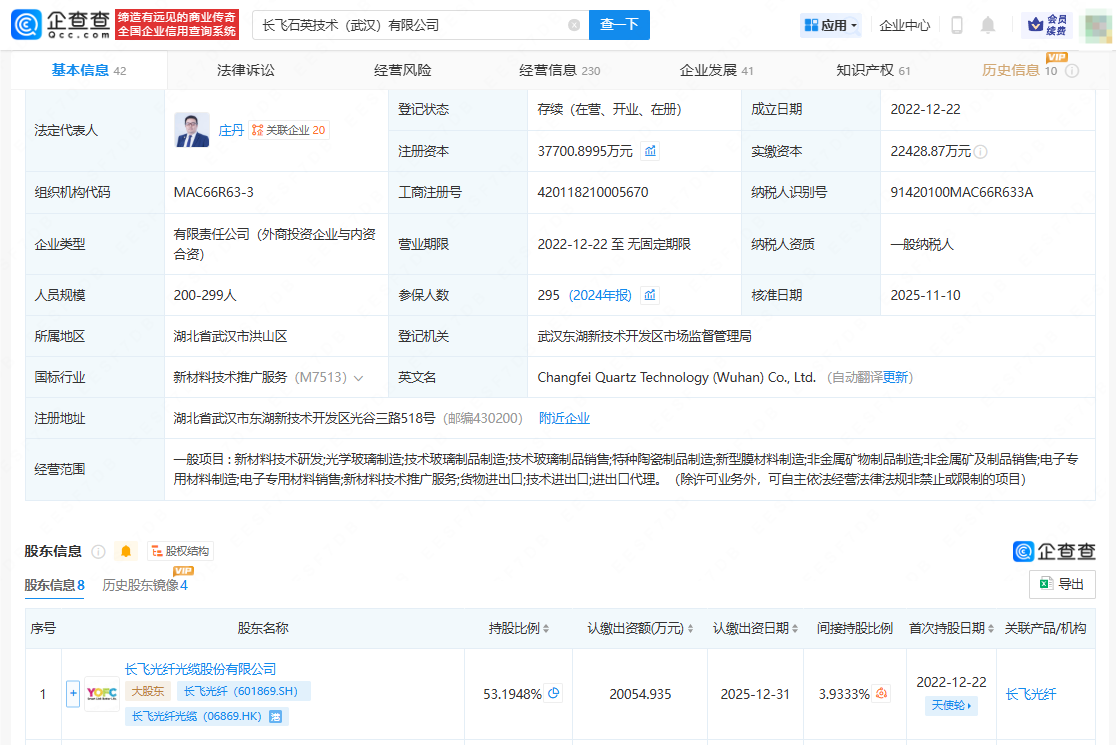Click the chart icon beside 注册资本 amount
Viewport: 1116px width, 745px height.
tap(650, 151)
